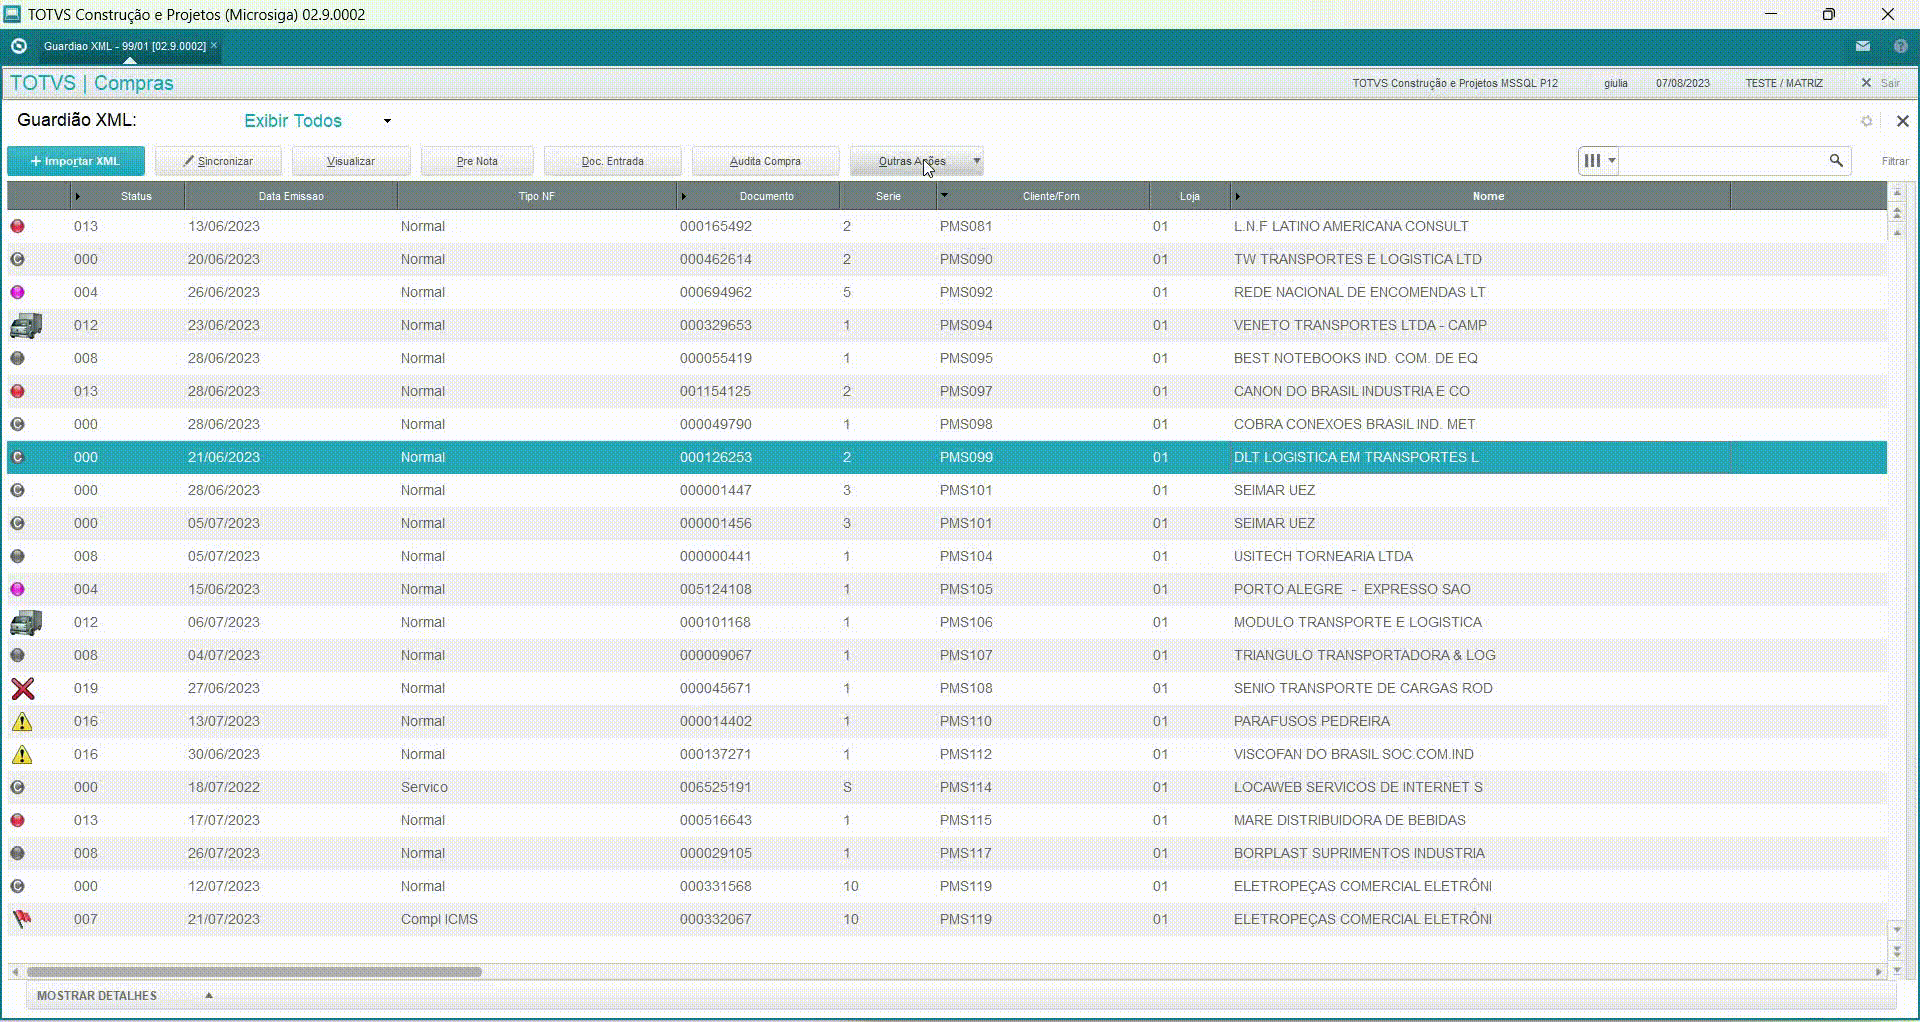The height and width of the screenshot is (1022, 1920).
Task: Click the magenta status icon for REDE NACIONAL
Action: click(x=17, y=292)
